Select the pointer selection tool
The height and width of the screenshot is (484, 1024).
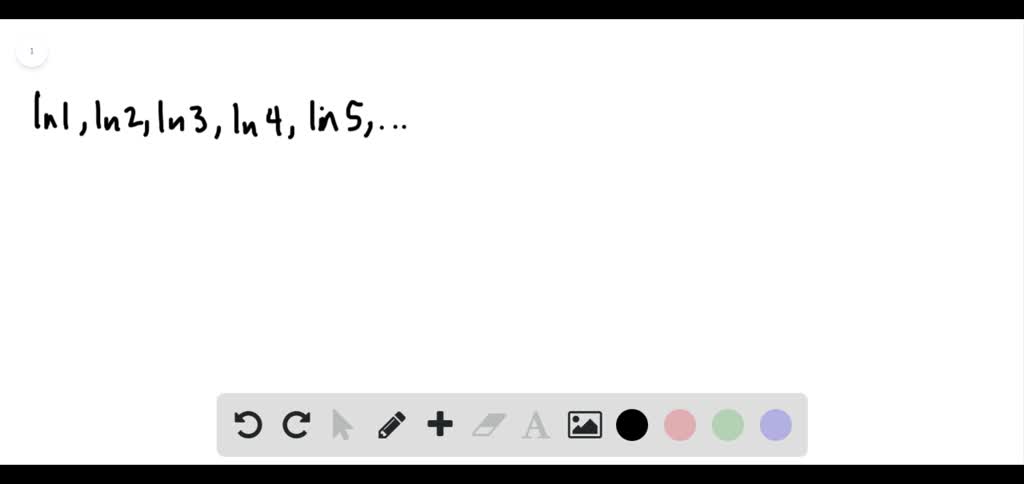342,425
